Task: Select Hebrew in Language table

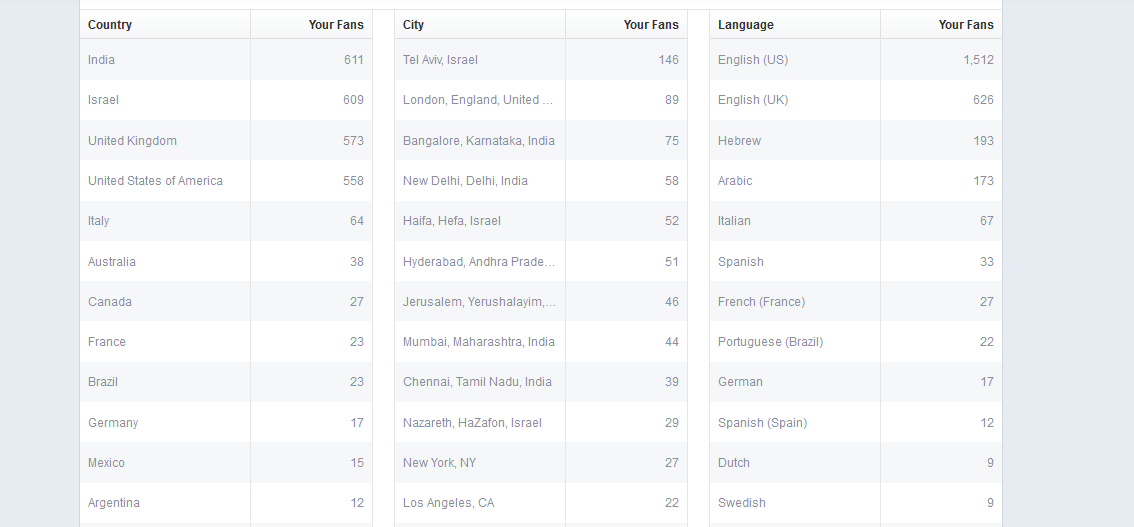Action: click(740, 141)
